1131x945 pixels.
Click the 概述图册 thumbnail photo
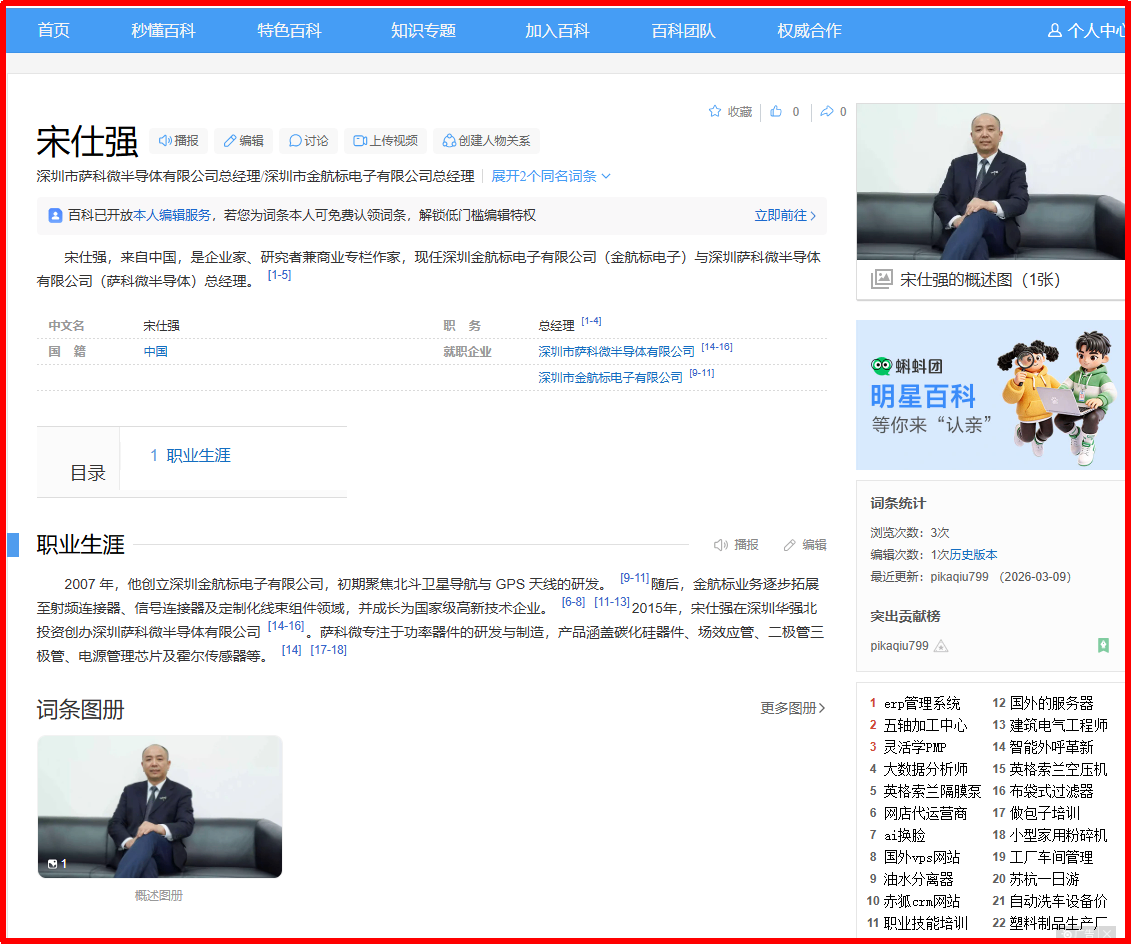[x=160, y=806]
